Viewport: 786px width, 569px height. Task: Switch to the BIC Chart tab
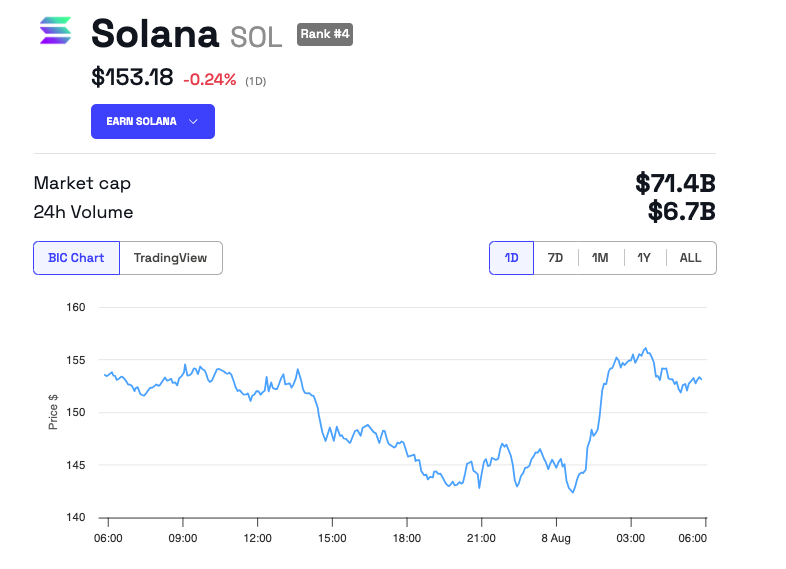[76, 258]
